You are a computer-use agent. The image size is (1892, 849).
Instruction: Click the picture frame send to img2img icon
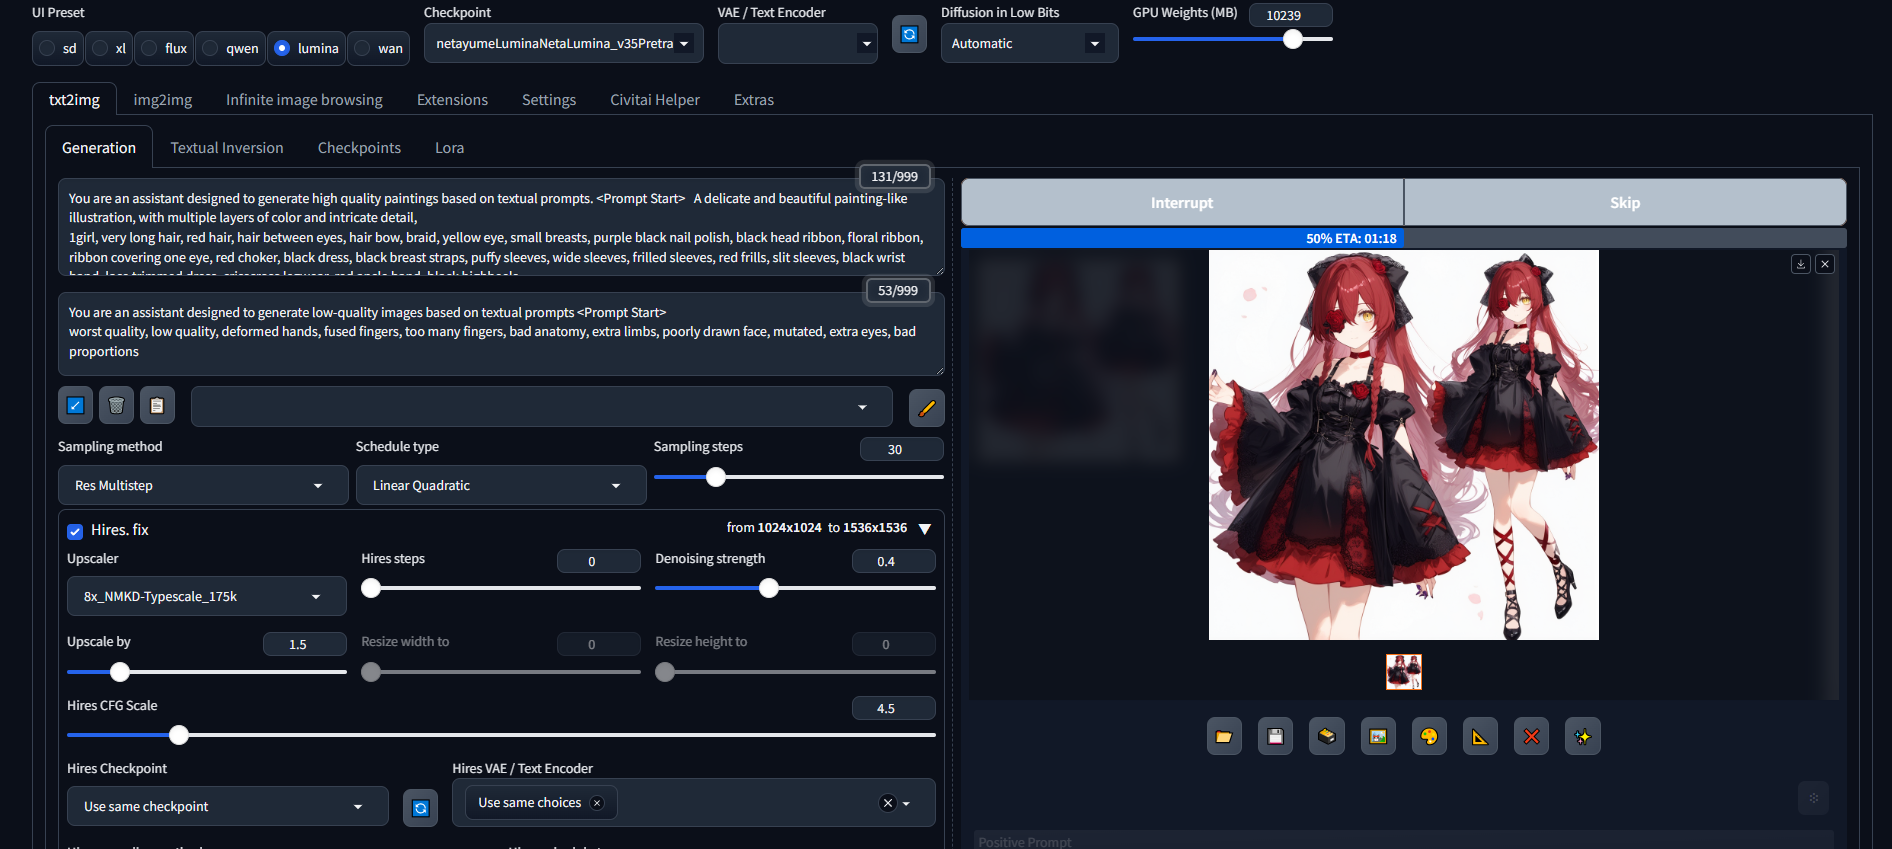point(1378,737)
